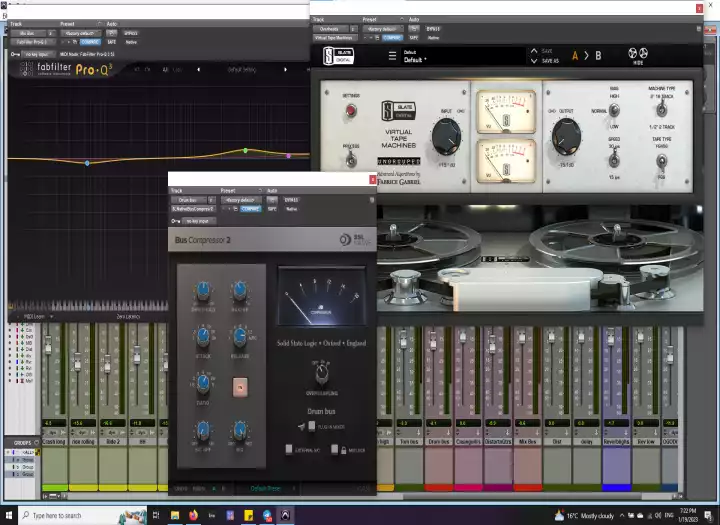Click the Threshold knob on Bus Compressor
Viewport: 720px width, 525px height.
pyautogui.click(x=203, y=290)
